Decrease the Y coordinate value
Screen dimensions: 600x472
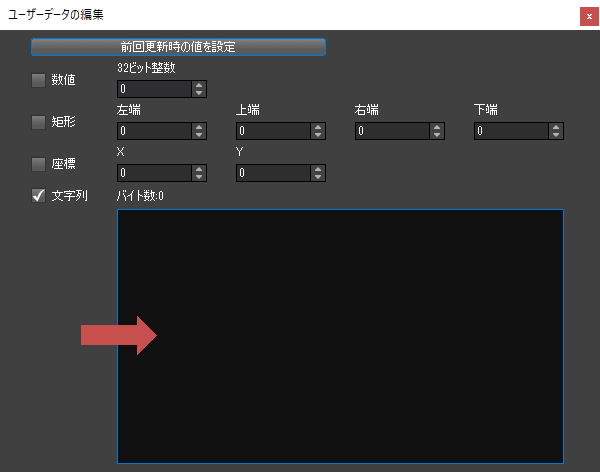click(x=318, y=177)
